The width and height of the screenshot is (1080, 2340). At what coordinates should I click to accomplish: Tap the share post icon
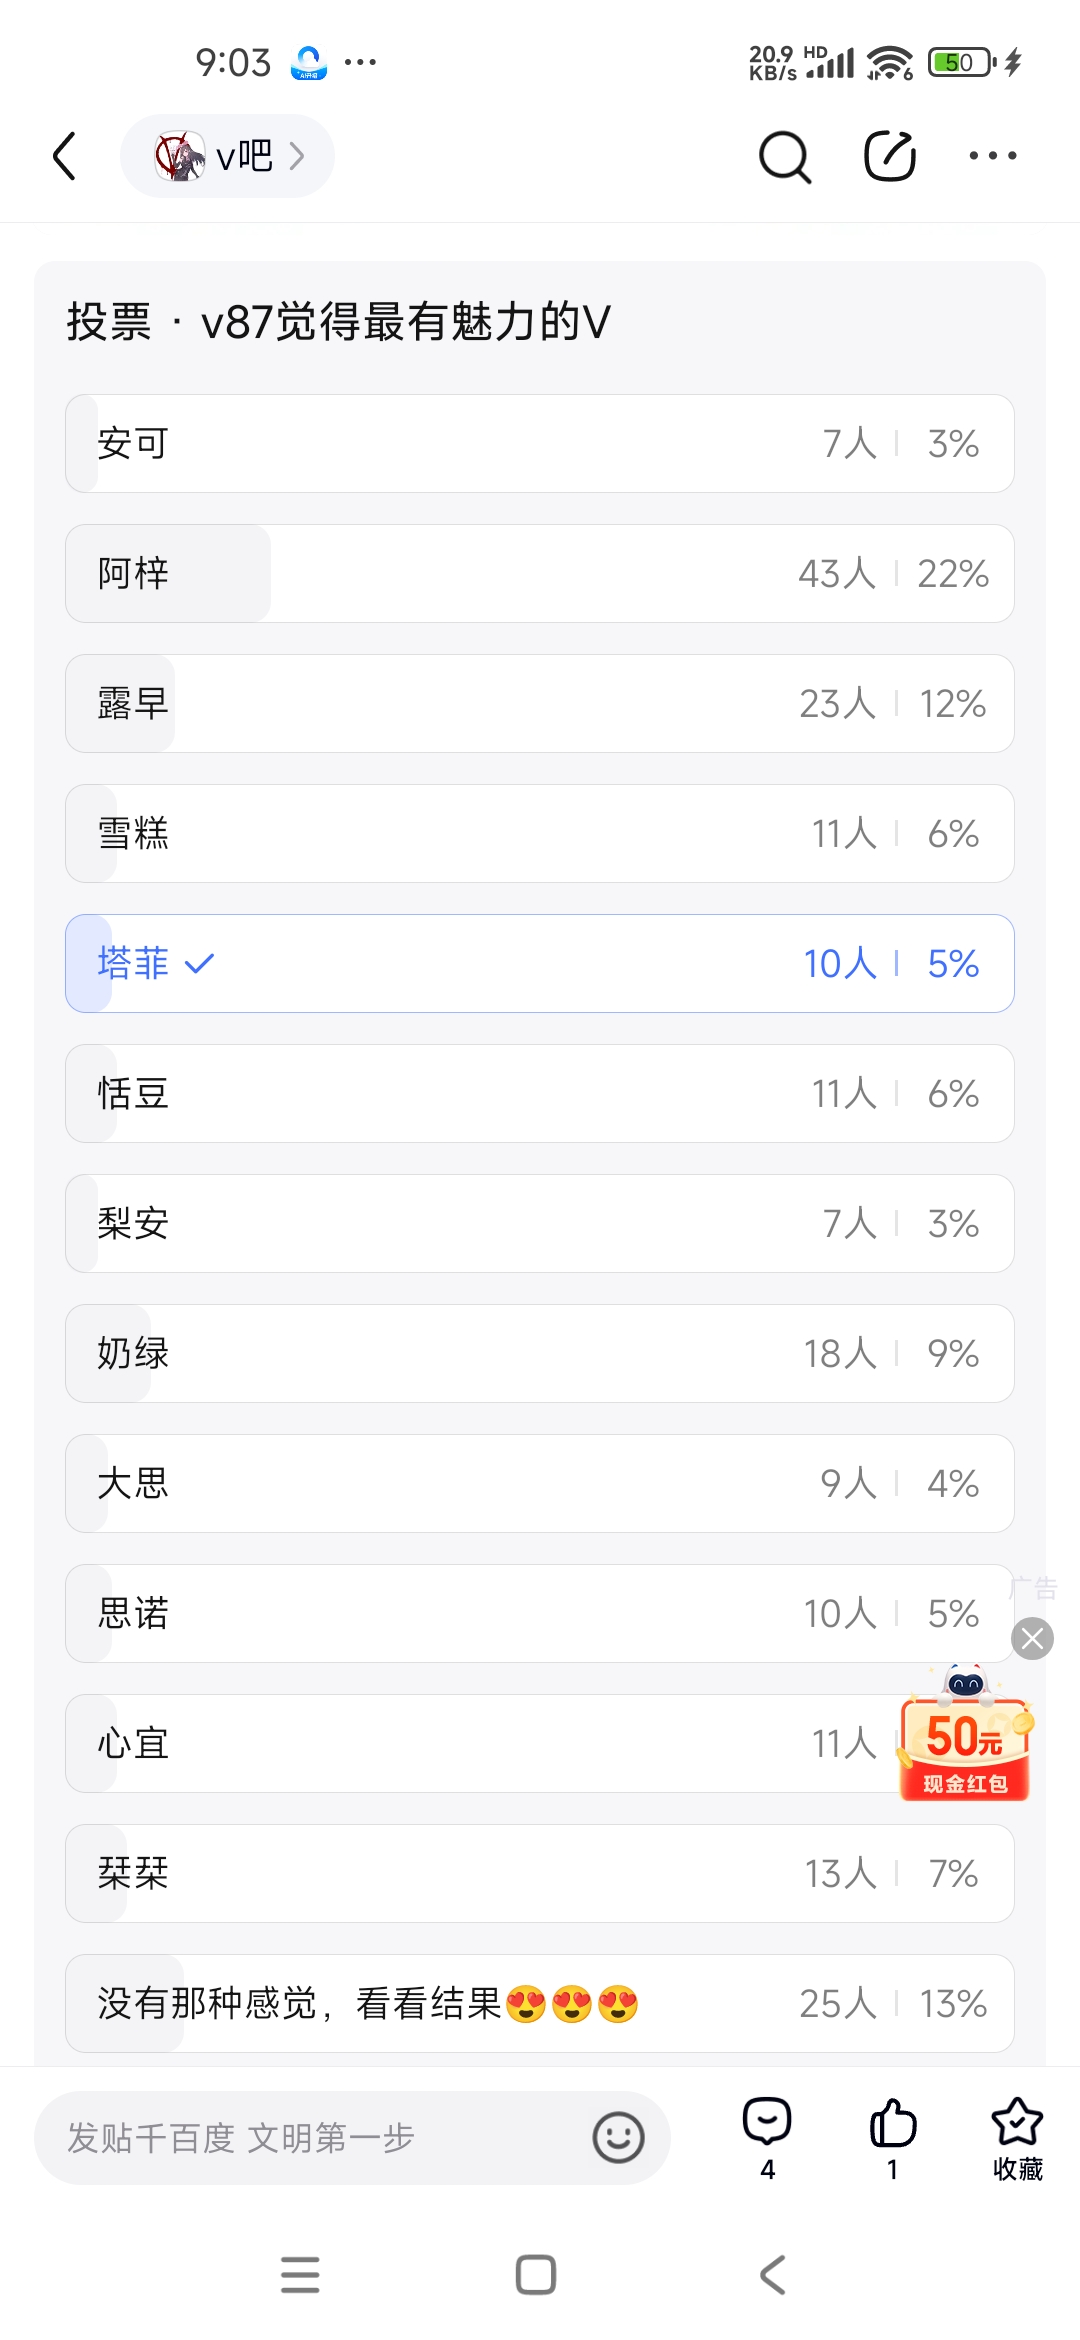(x=890, y=156)
